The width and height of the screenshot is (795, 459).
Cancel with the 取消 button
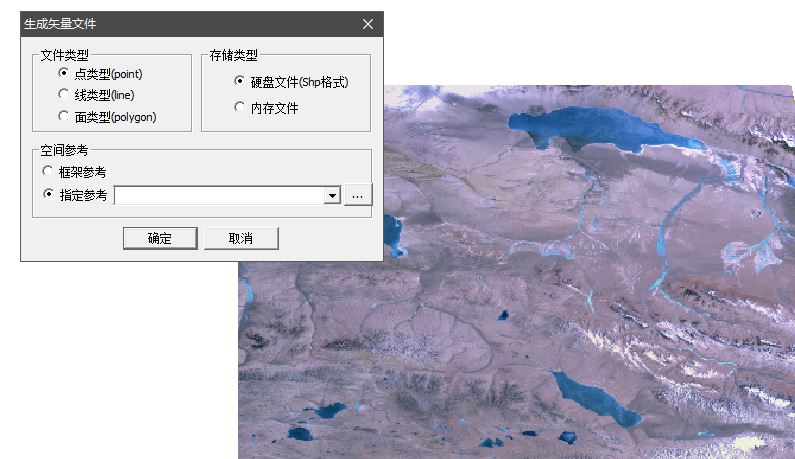241,238
